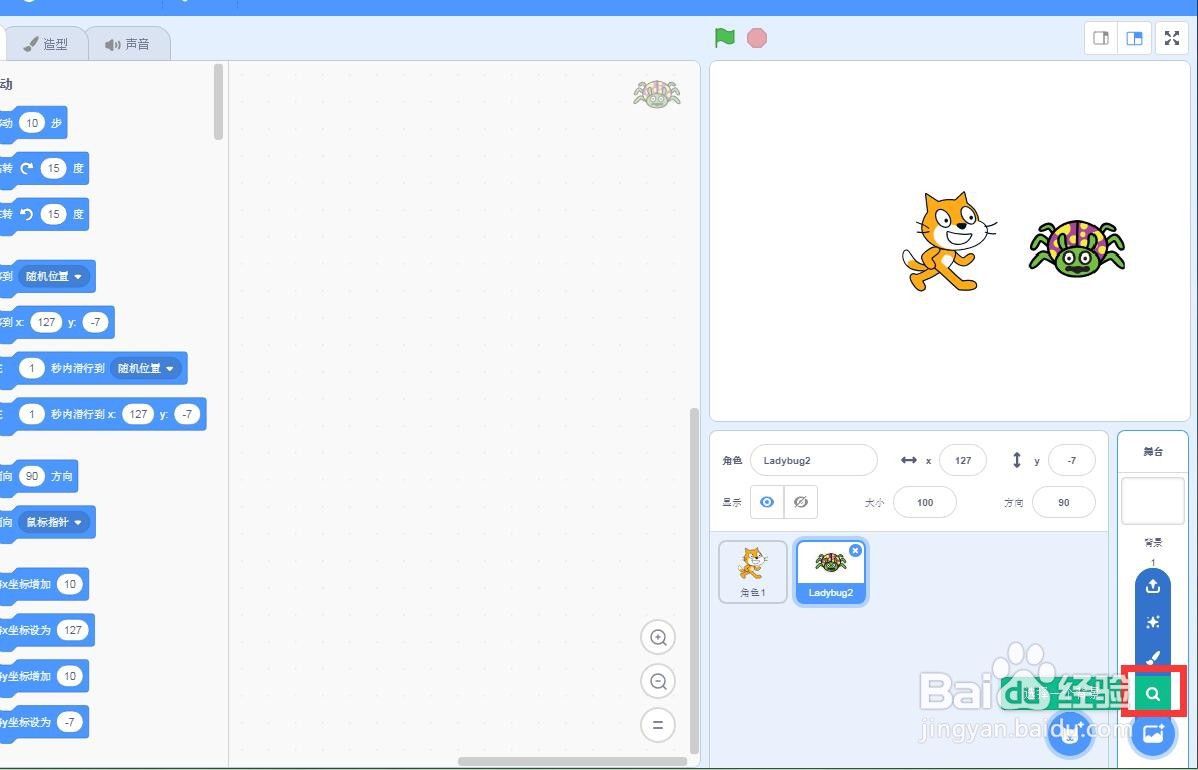1198x770 pixels.
Task: Select the cat sprite 角色1 thumbnail
Action: tap(753, 572)
